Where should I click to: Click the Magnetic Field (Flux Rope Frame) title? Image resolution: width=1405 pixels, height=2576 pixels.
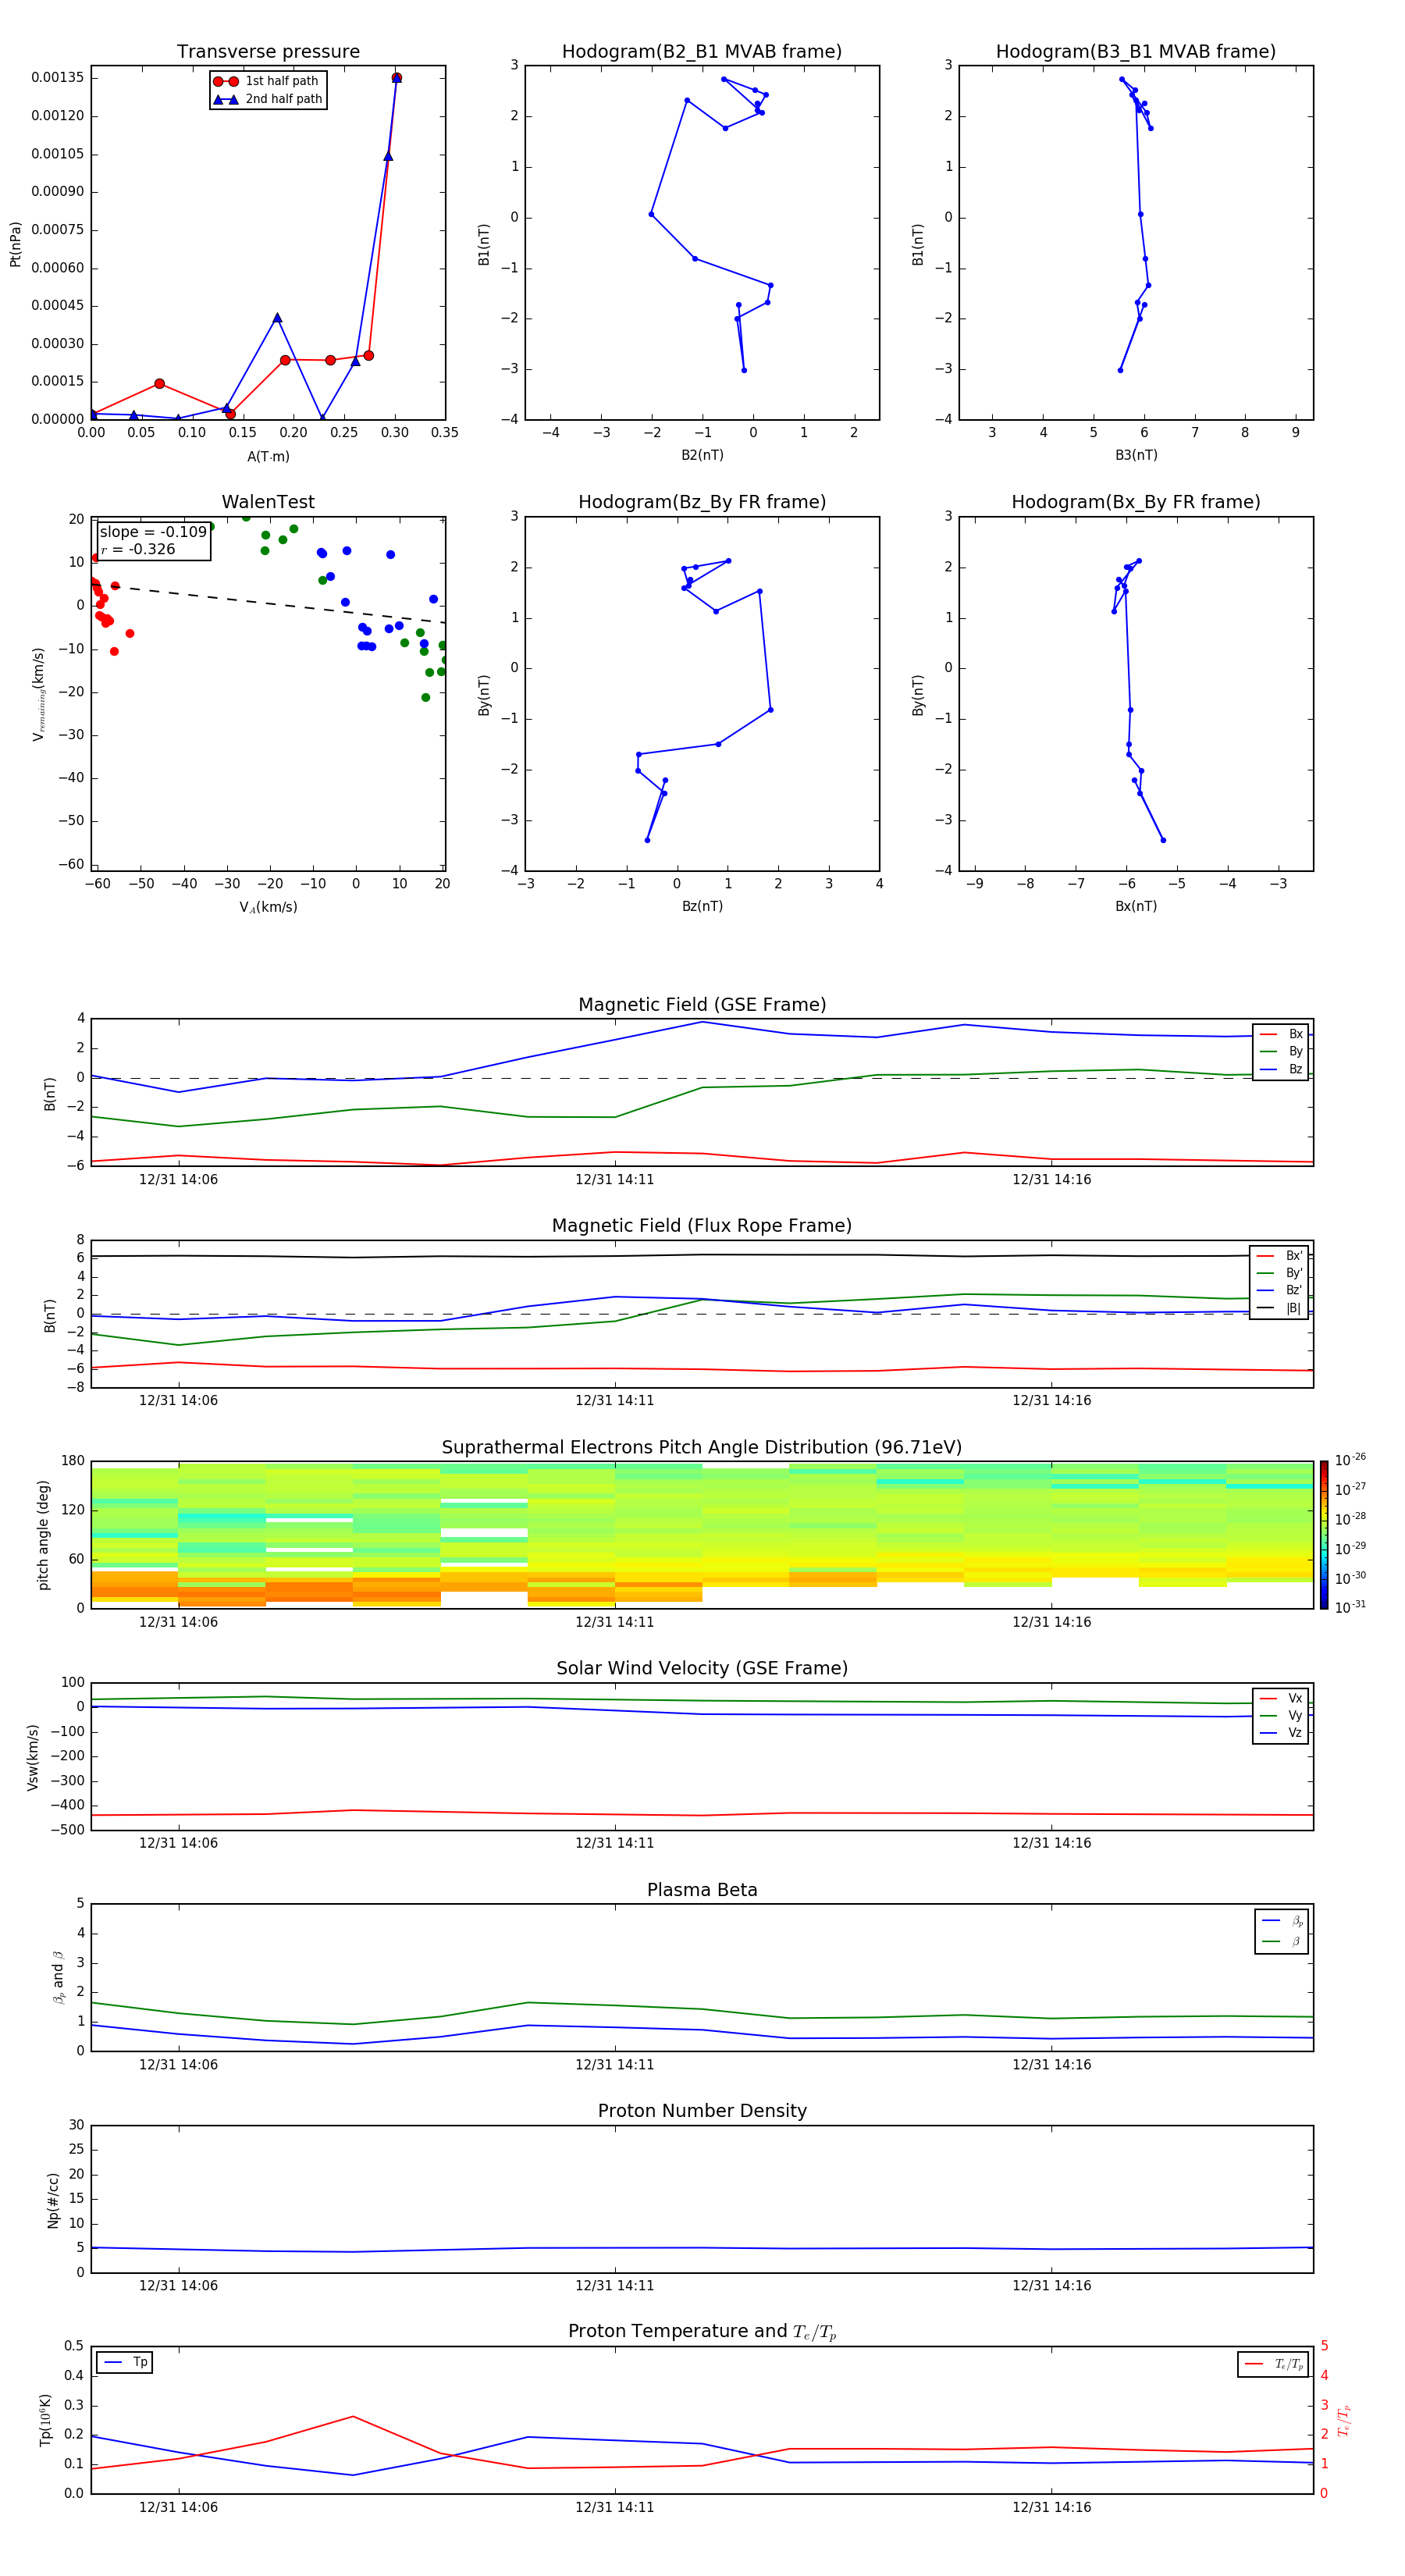pos(702,1226)
